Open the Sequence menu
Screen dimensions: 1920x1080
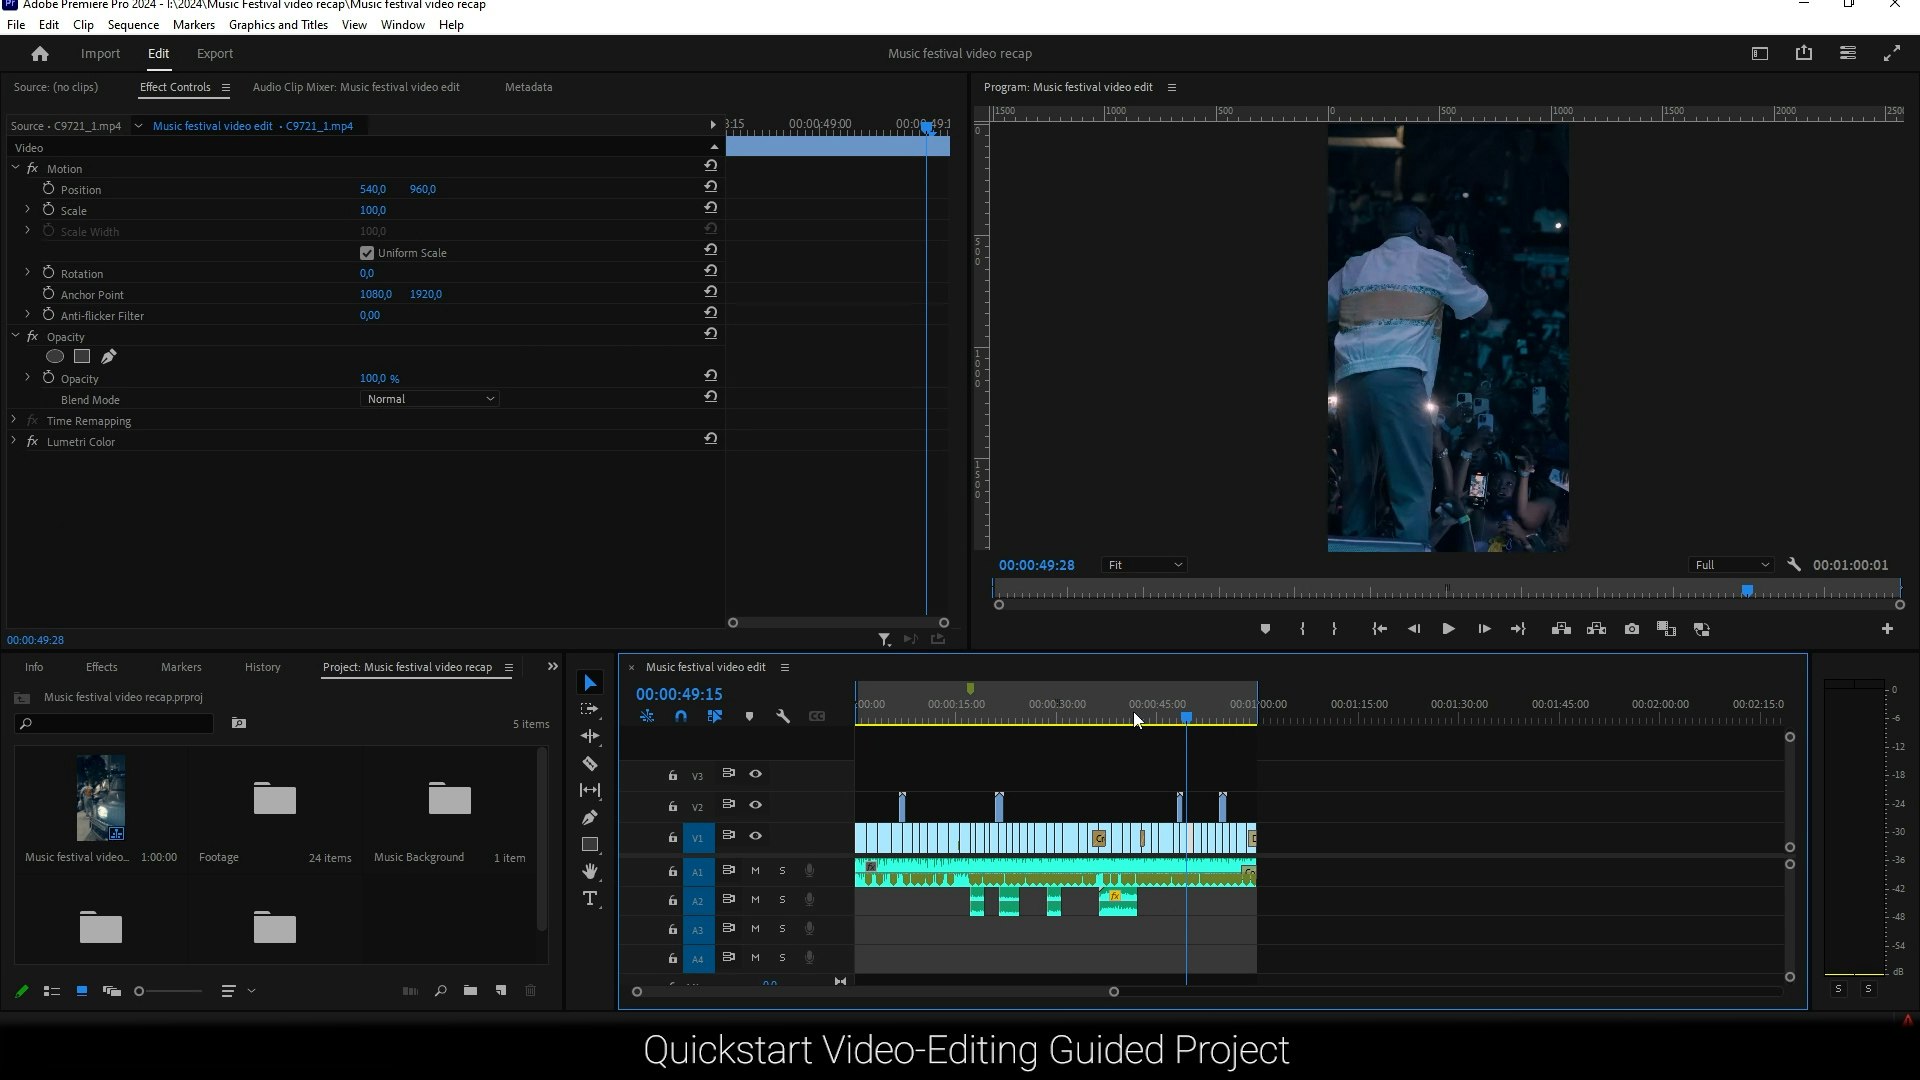(x=133, y=24)
